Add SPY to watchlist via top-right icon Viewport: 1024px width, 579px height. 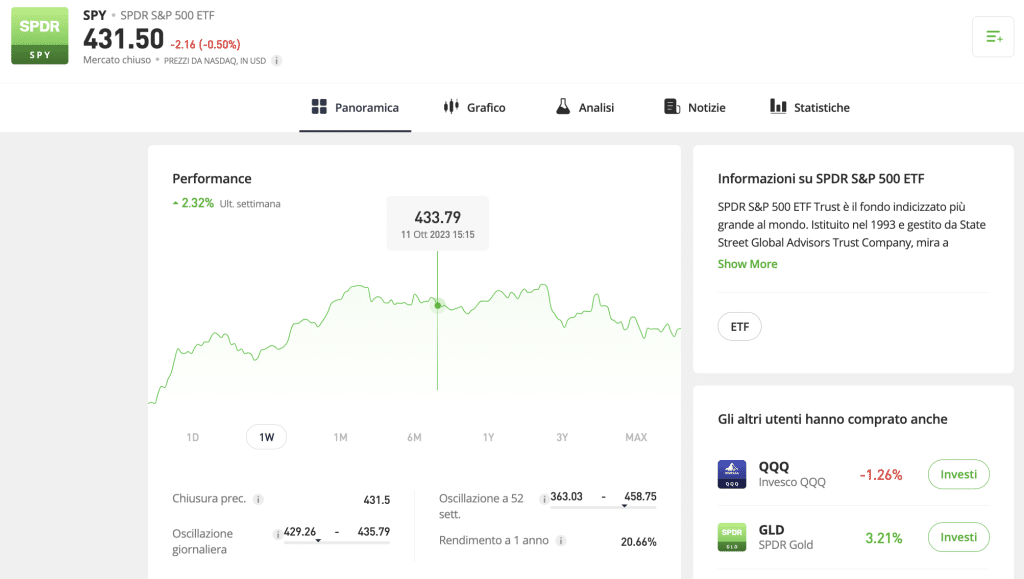pyautogui.click(x=993, y=36)
